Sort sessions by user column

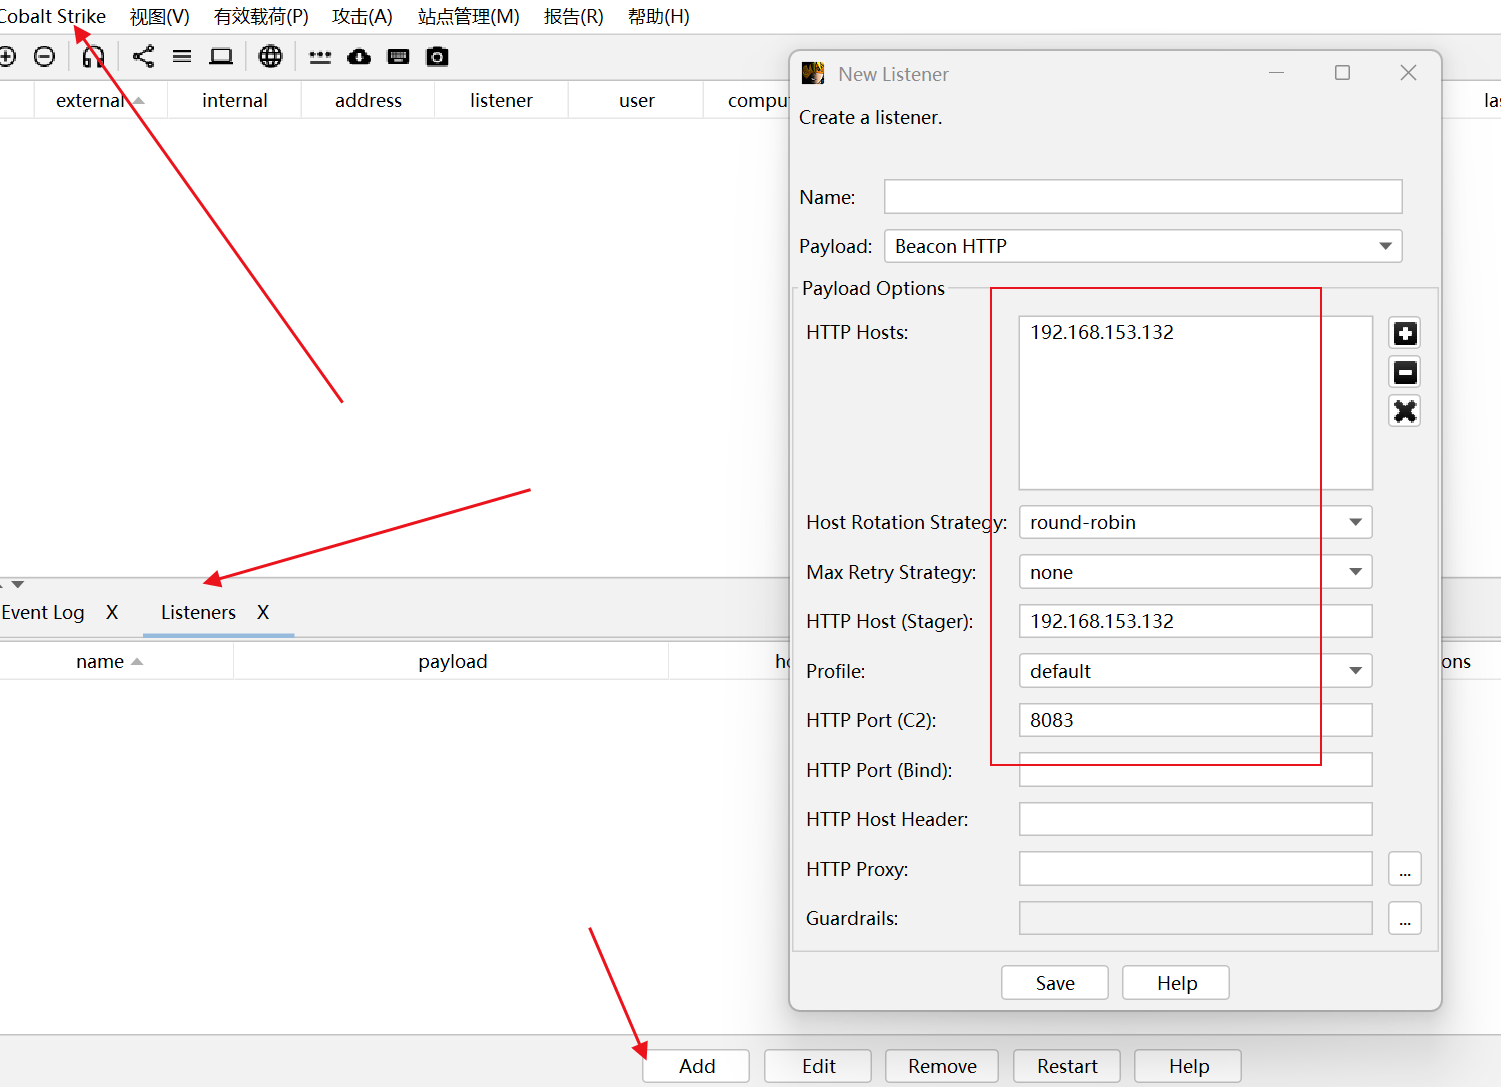636,100
